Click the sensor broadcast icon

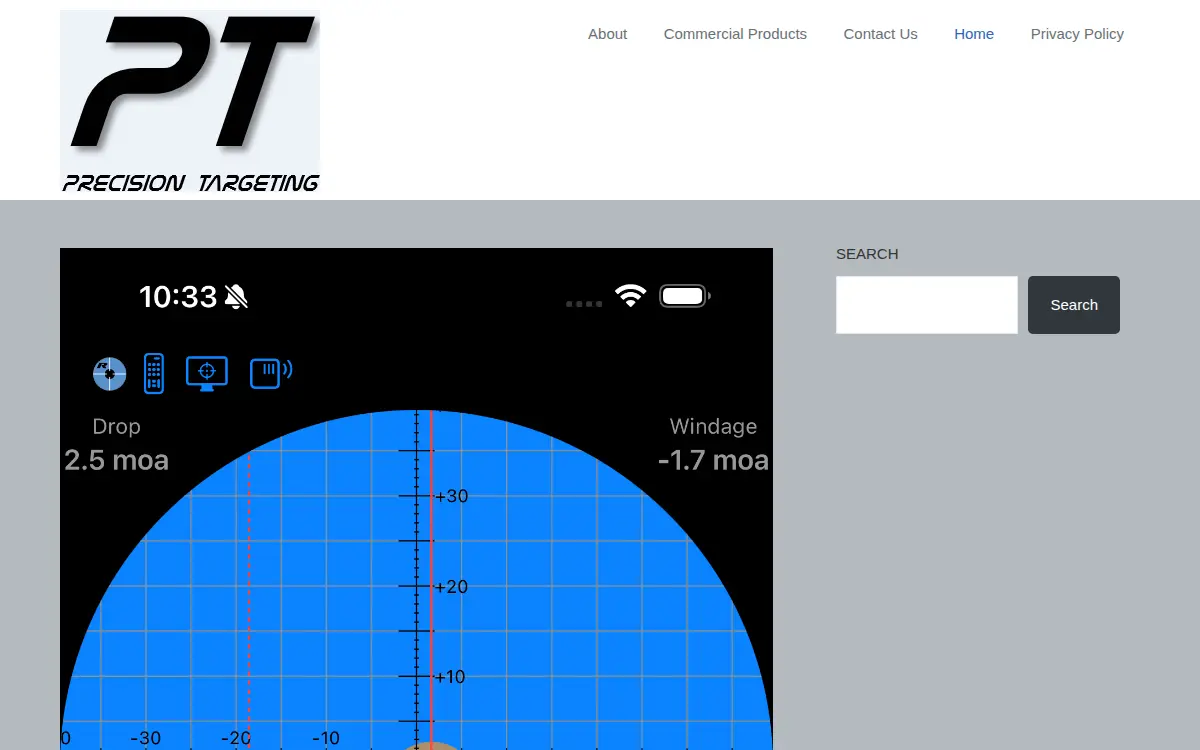271,373
